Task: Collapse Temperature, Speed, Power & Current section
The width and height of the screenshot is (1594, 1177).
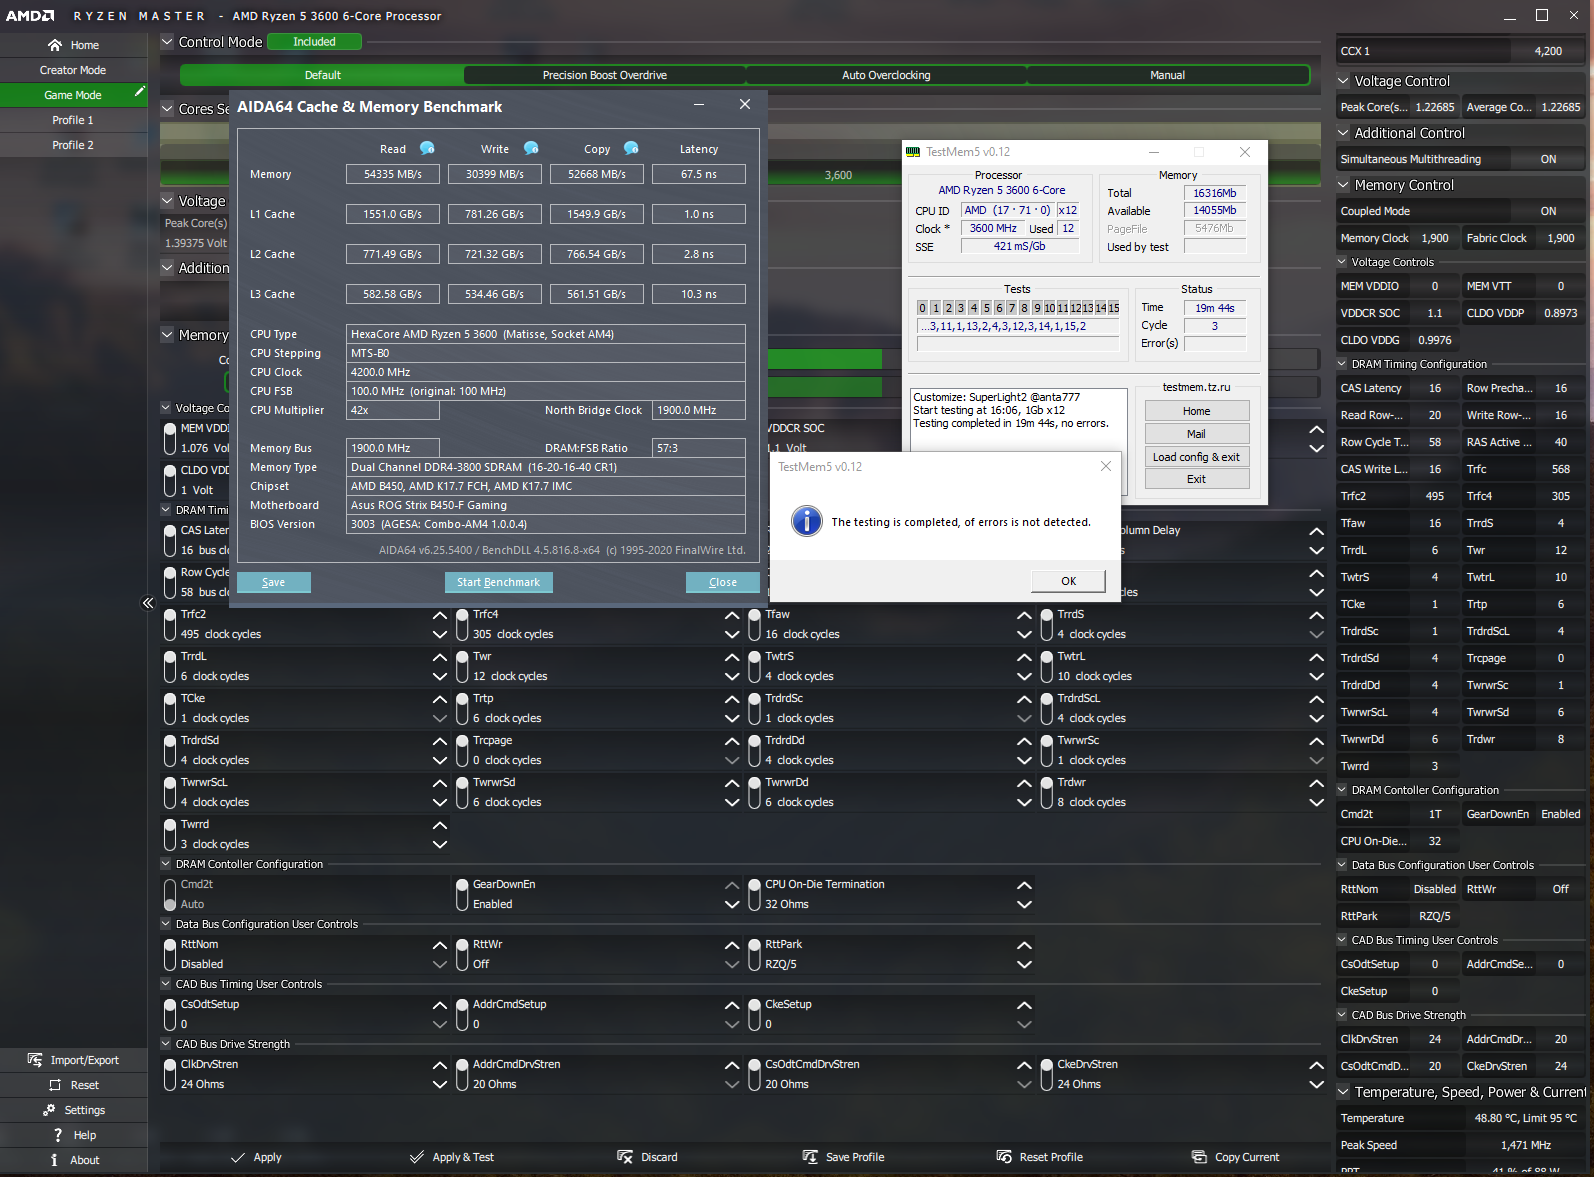Action: pyautogui.click(x=1344, y=1092)
